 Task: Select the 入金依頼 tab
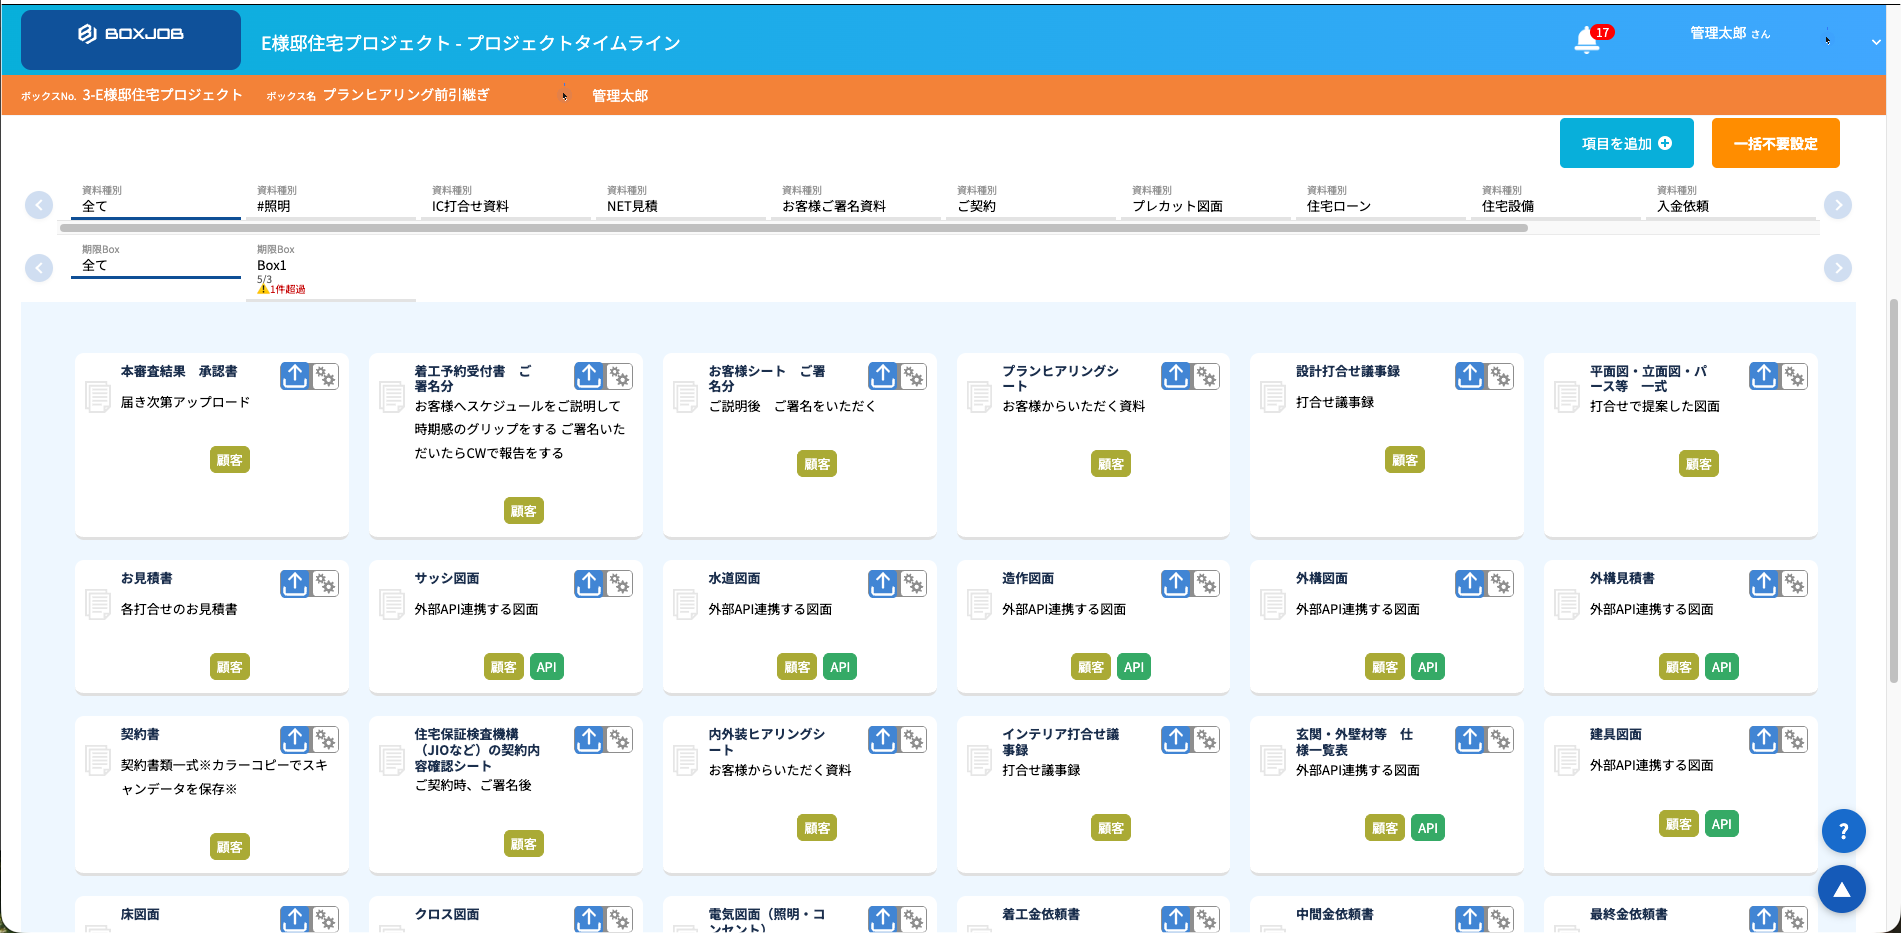click(1731, 200)
